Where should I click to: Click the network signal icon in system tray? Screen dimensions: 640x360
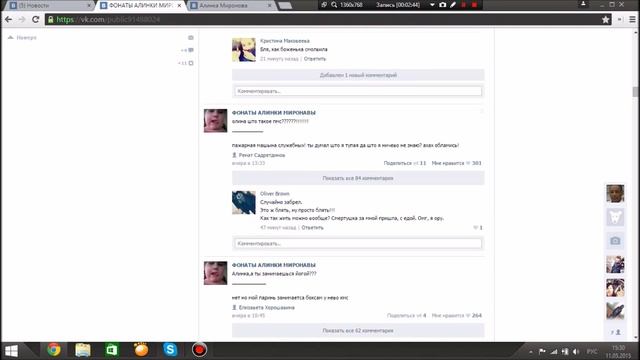(553, 351)
